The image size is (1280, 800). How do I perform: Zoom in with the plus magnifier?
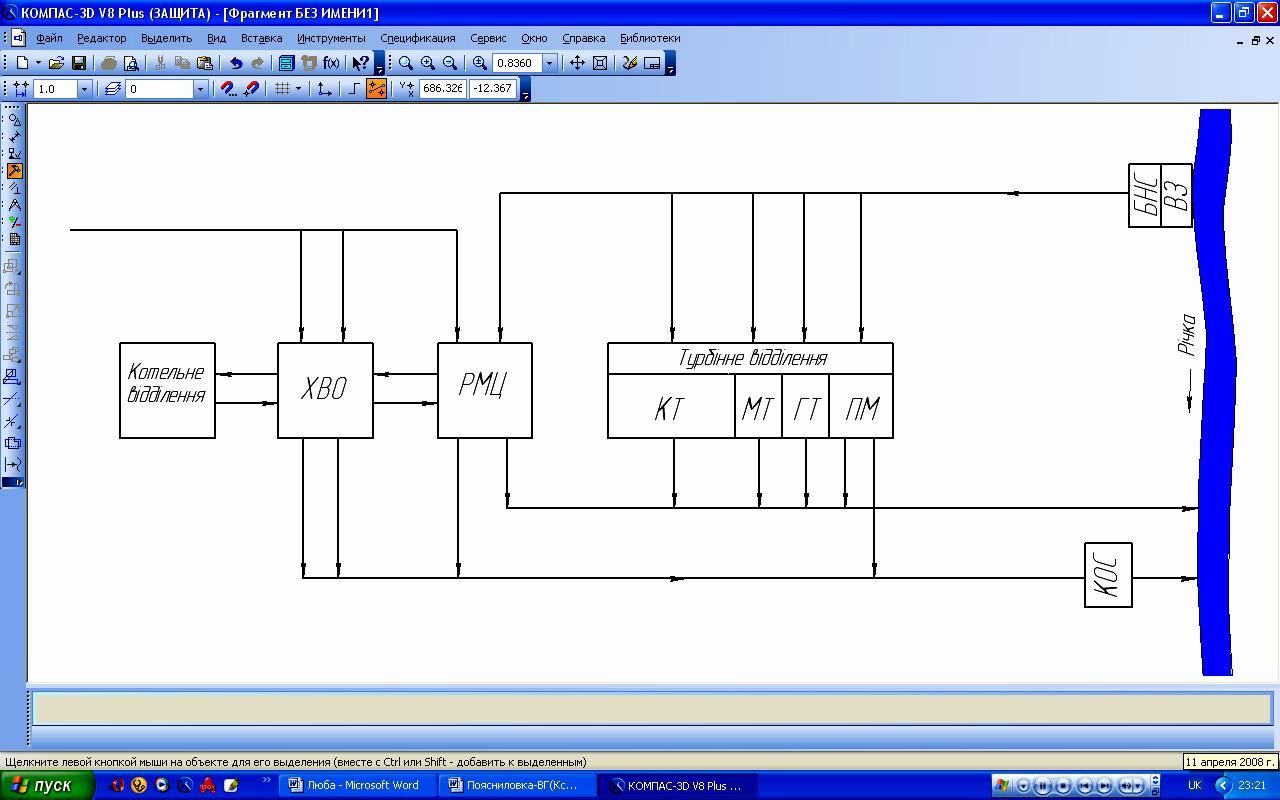coord(428,63)
